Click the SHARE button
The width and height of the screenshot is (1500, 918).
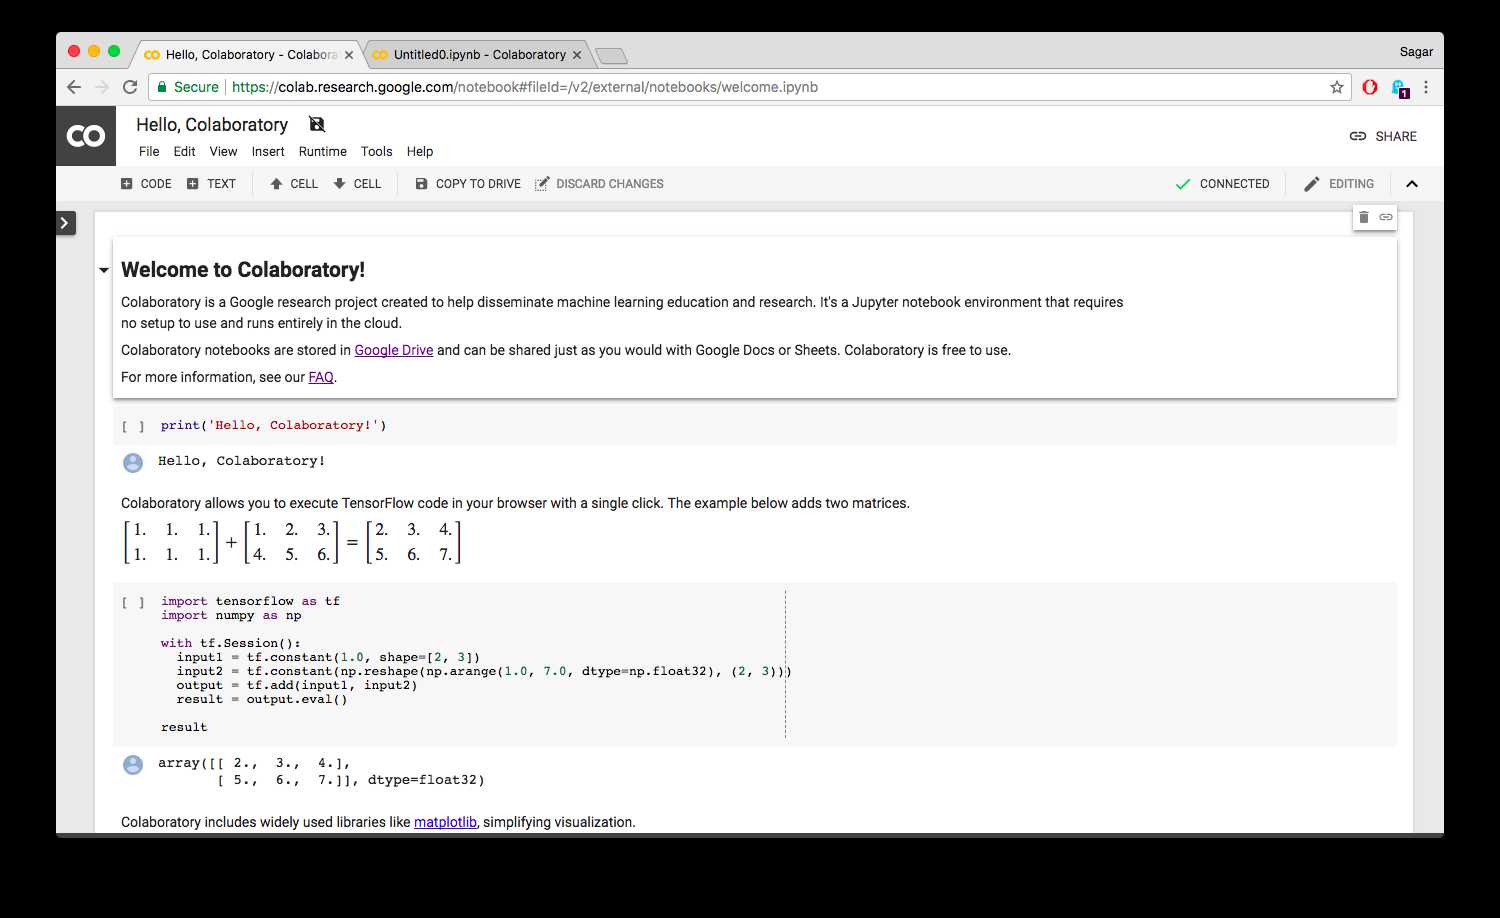click(1383, 136)
